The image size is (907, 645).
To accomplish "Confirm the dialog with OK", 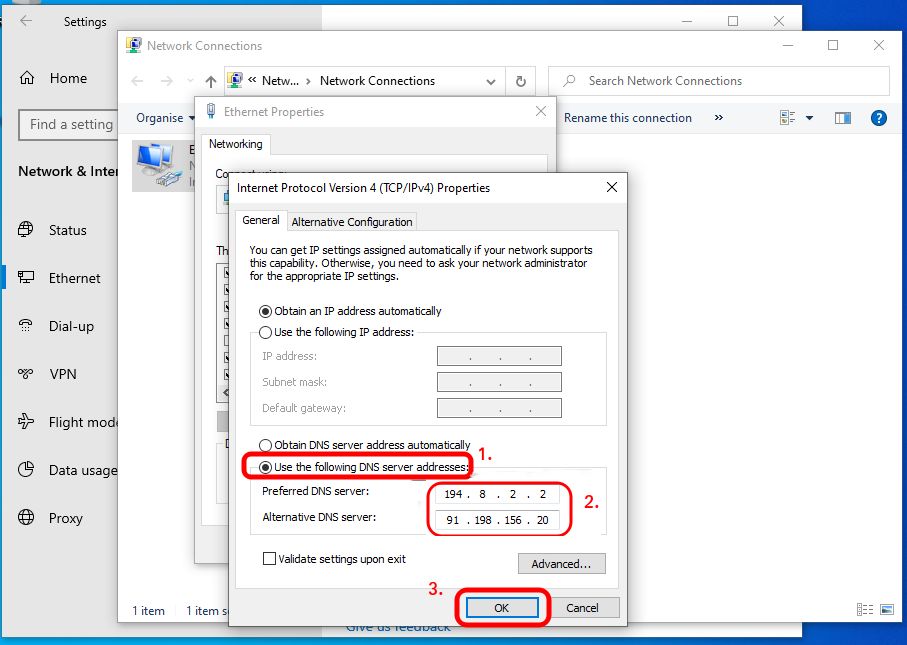I will [x=501, y=607].
